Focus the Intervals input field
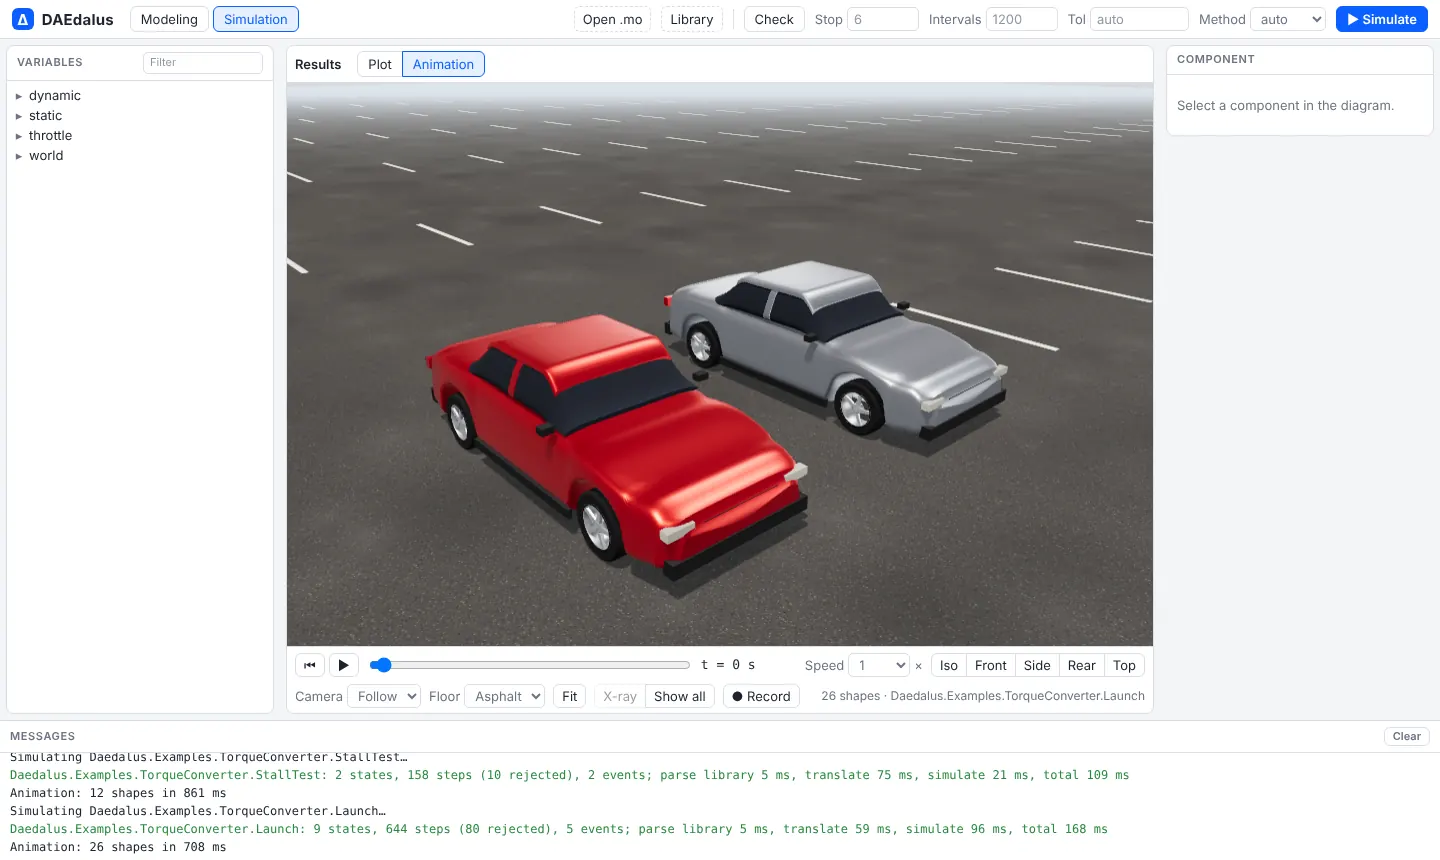 1022,19
